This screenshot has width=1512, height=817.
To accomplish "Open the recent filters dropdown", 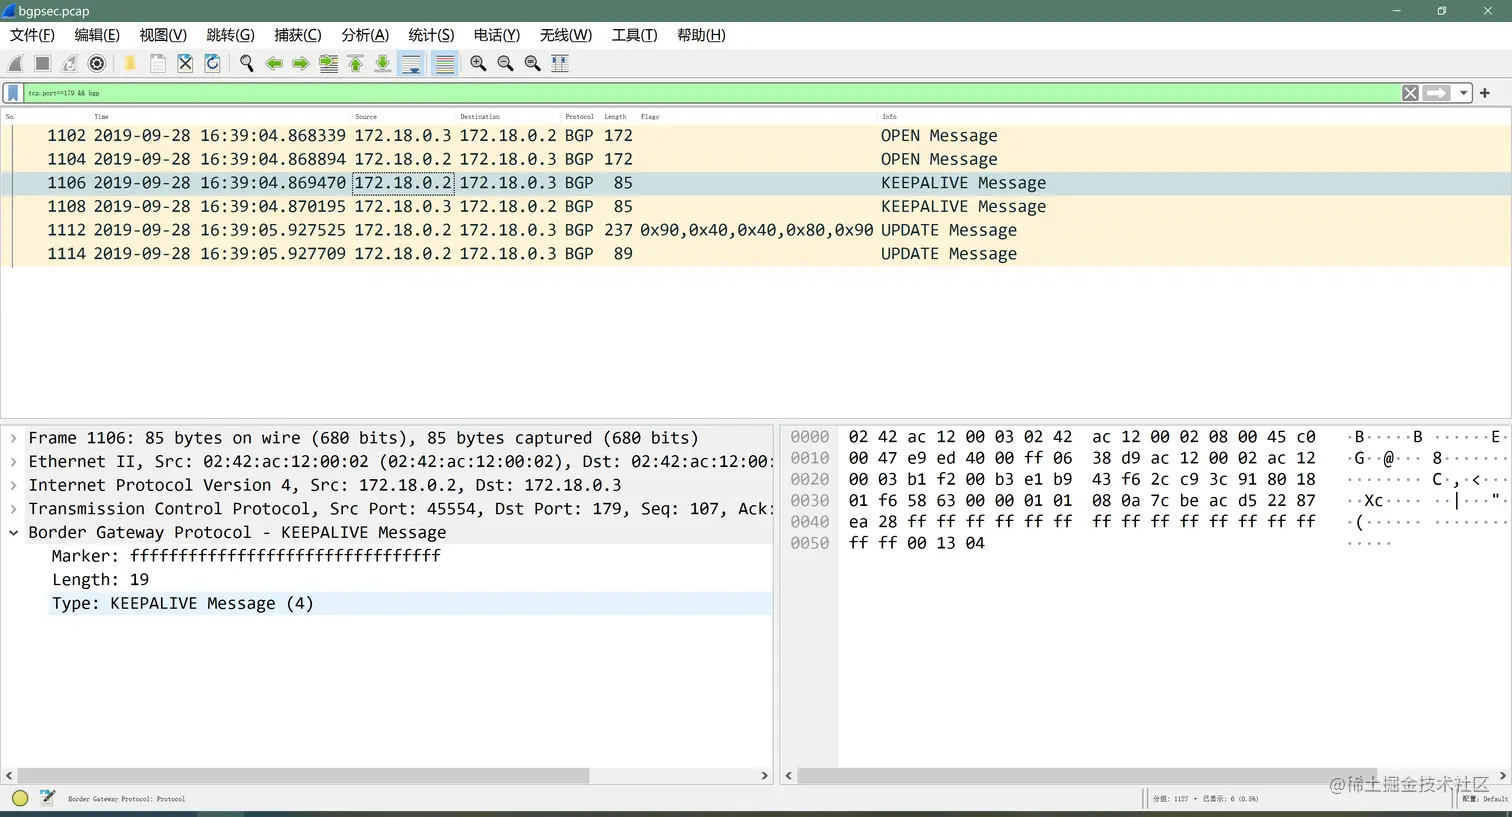I will click(1463, 93).
